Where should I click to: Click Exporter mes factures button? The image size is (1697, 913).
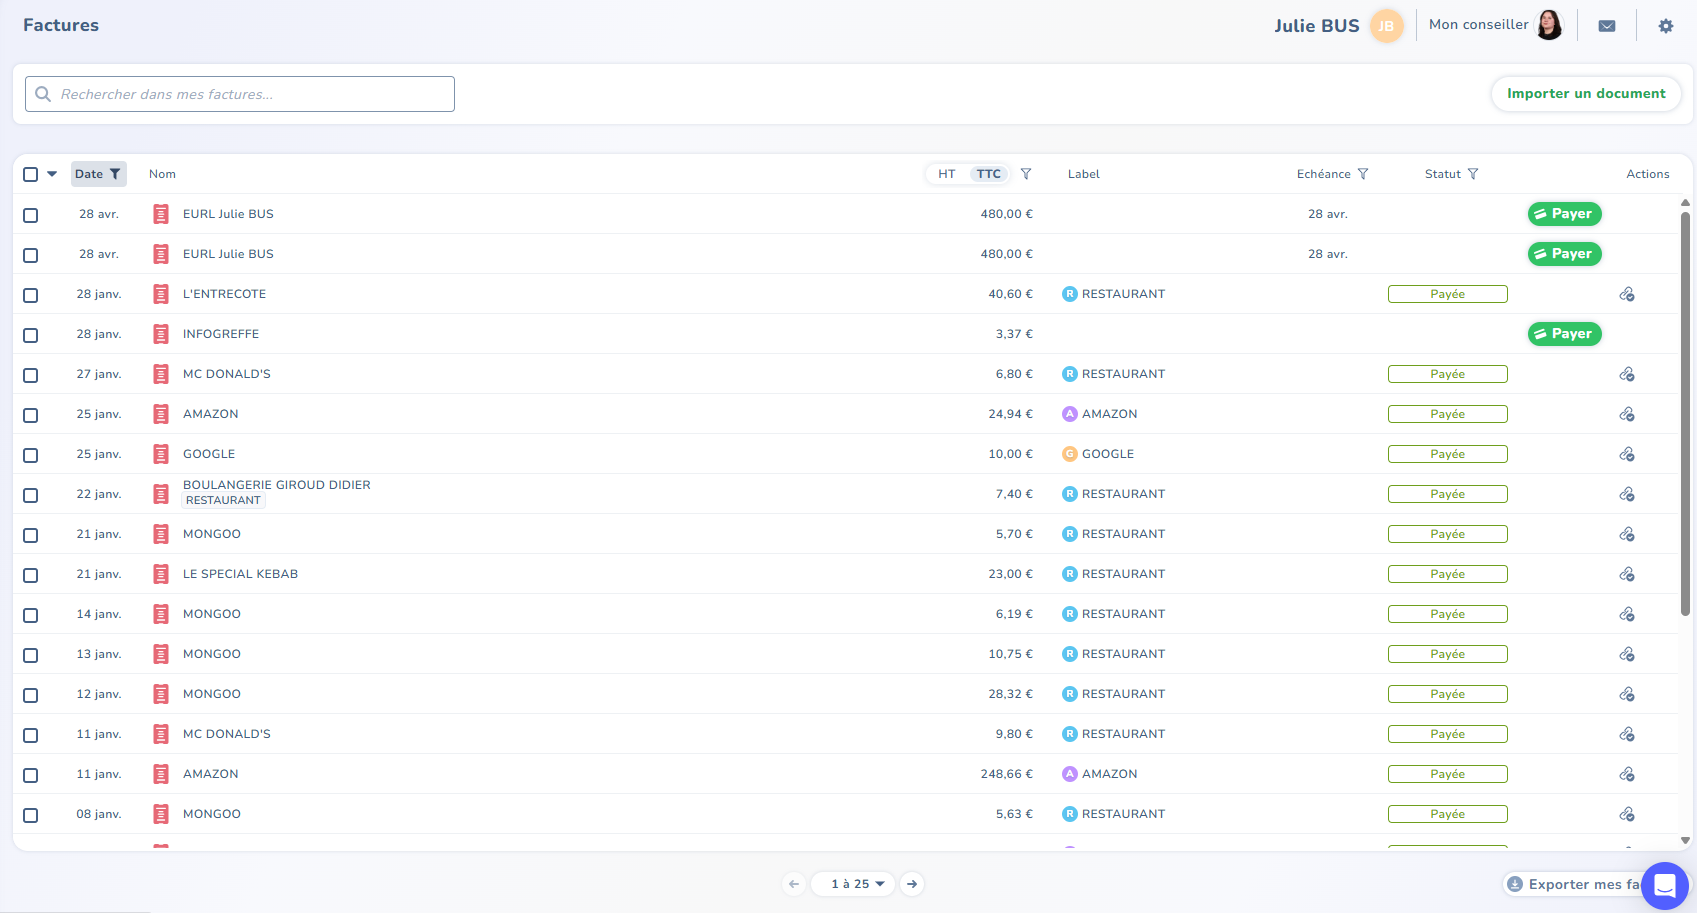click(x=1574, y=884)
